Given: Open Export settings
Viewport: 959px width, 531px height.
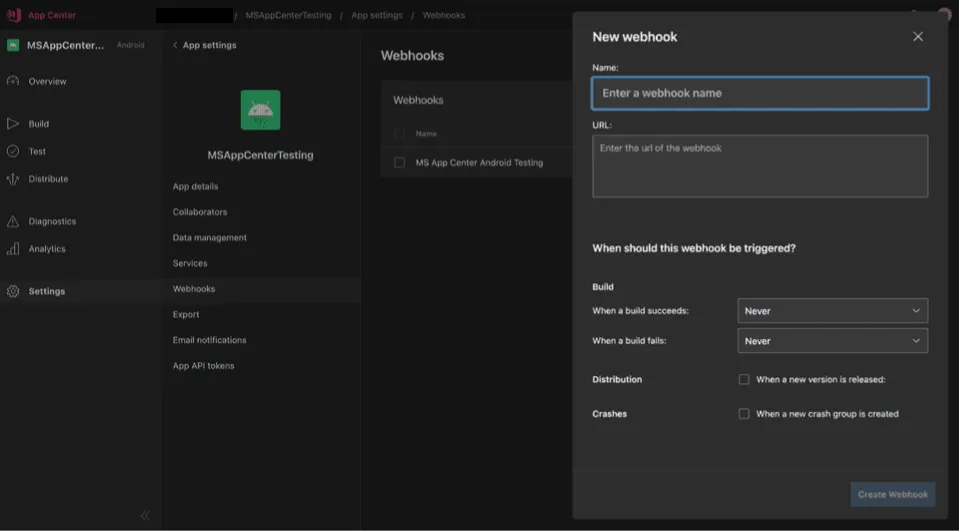Looking at the screenshot, I should click(186, 314).
